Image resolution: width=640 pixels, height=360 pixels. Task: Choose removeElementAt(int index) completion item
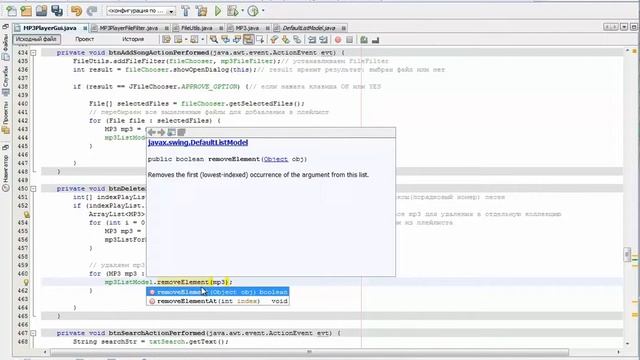(218, 301)
